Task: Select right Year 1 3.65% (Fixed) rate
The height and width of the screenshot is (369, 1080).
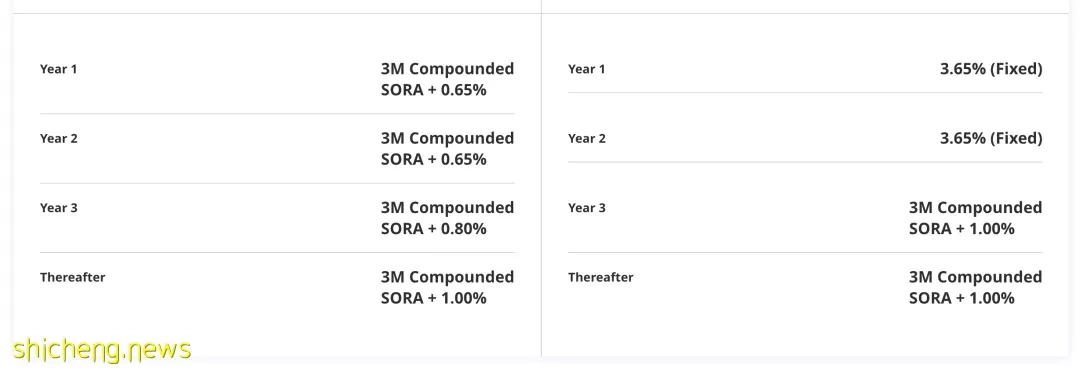Action: pyautogui.click(x=991, y=69)
